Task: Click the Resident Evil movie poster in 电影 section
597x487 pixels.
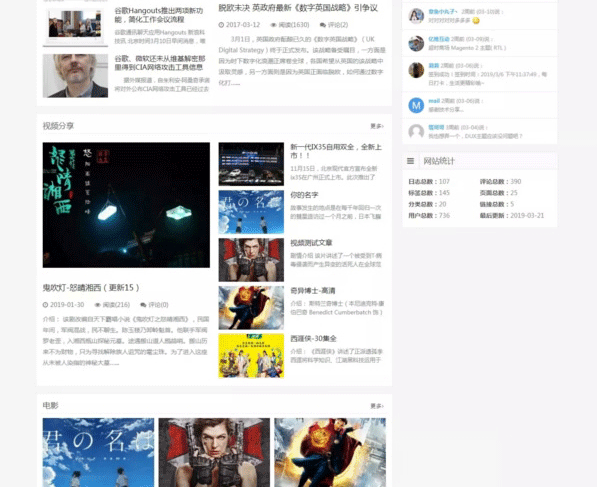Action: click(214, 452)
